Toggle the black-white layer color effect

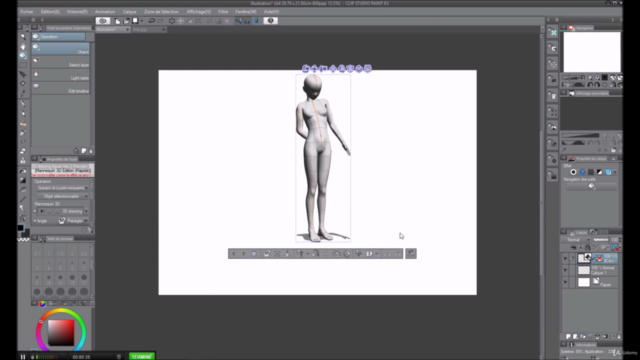point(599,172)
